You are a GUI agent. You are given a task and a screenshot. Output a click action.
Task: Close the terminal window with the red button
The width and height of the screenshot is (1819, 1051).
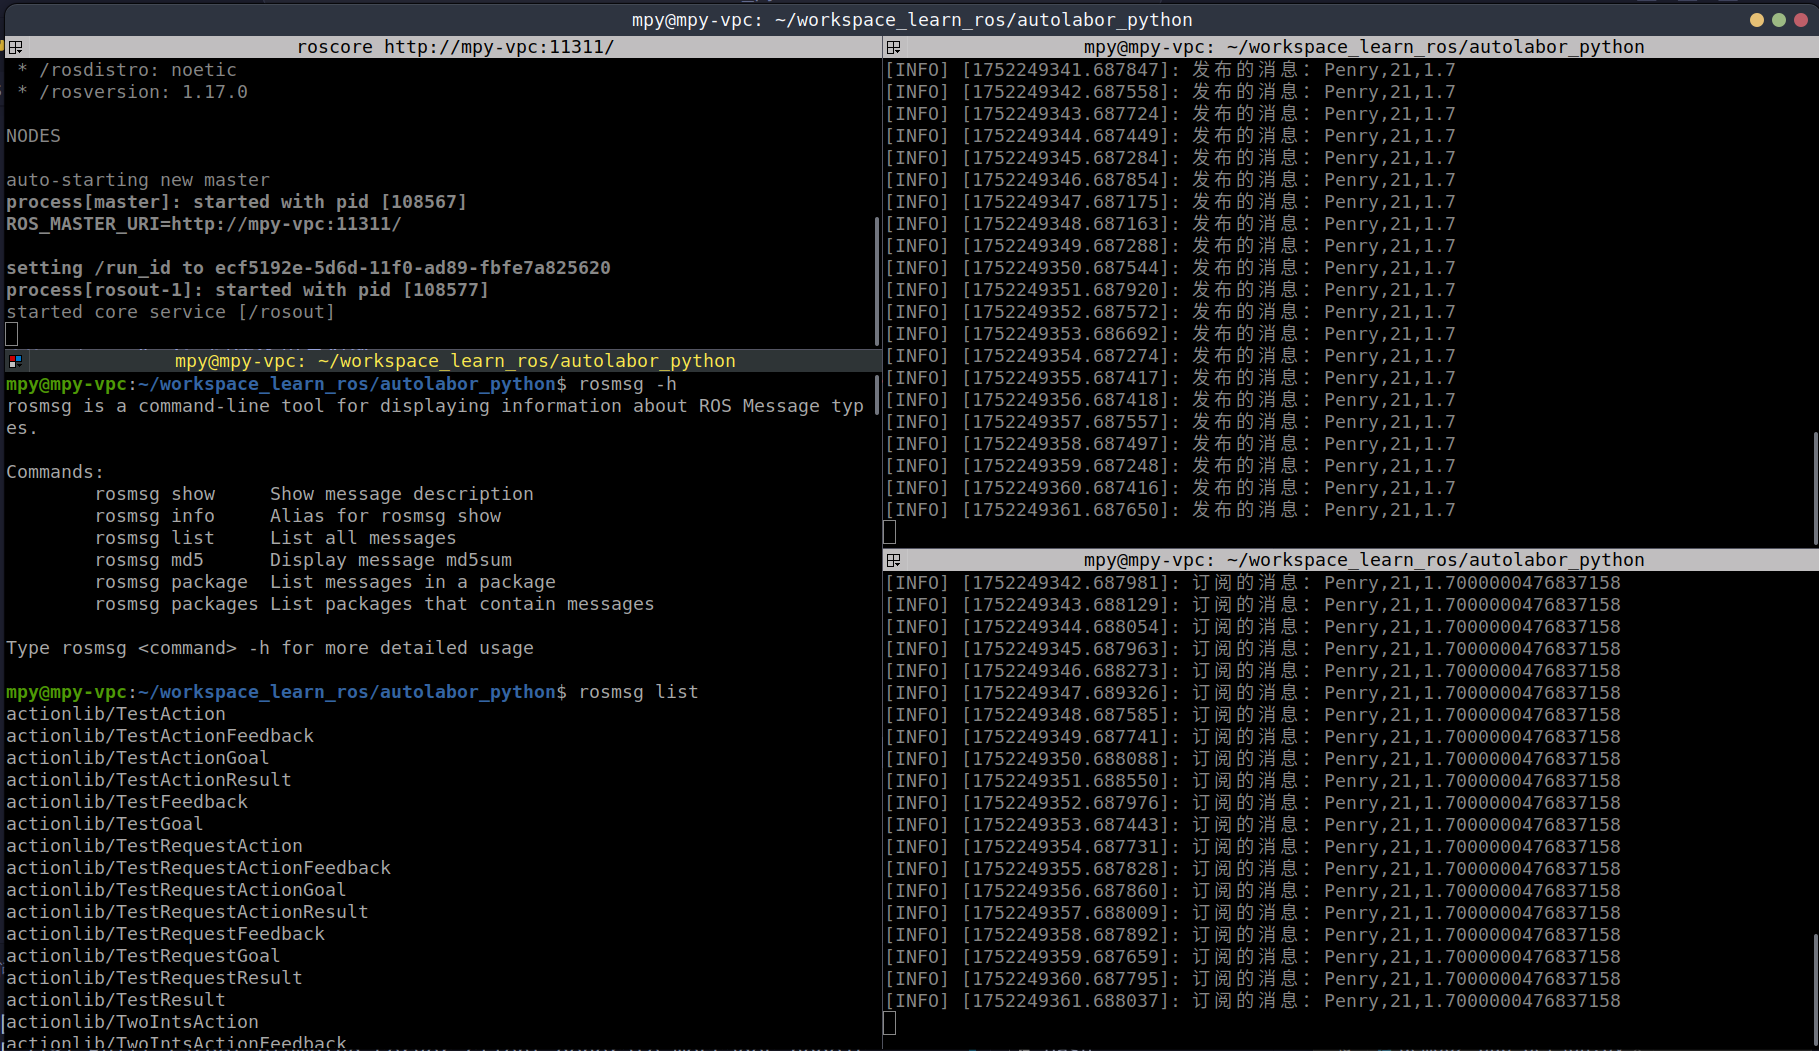click(x=1800, y=20)
